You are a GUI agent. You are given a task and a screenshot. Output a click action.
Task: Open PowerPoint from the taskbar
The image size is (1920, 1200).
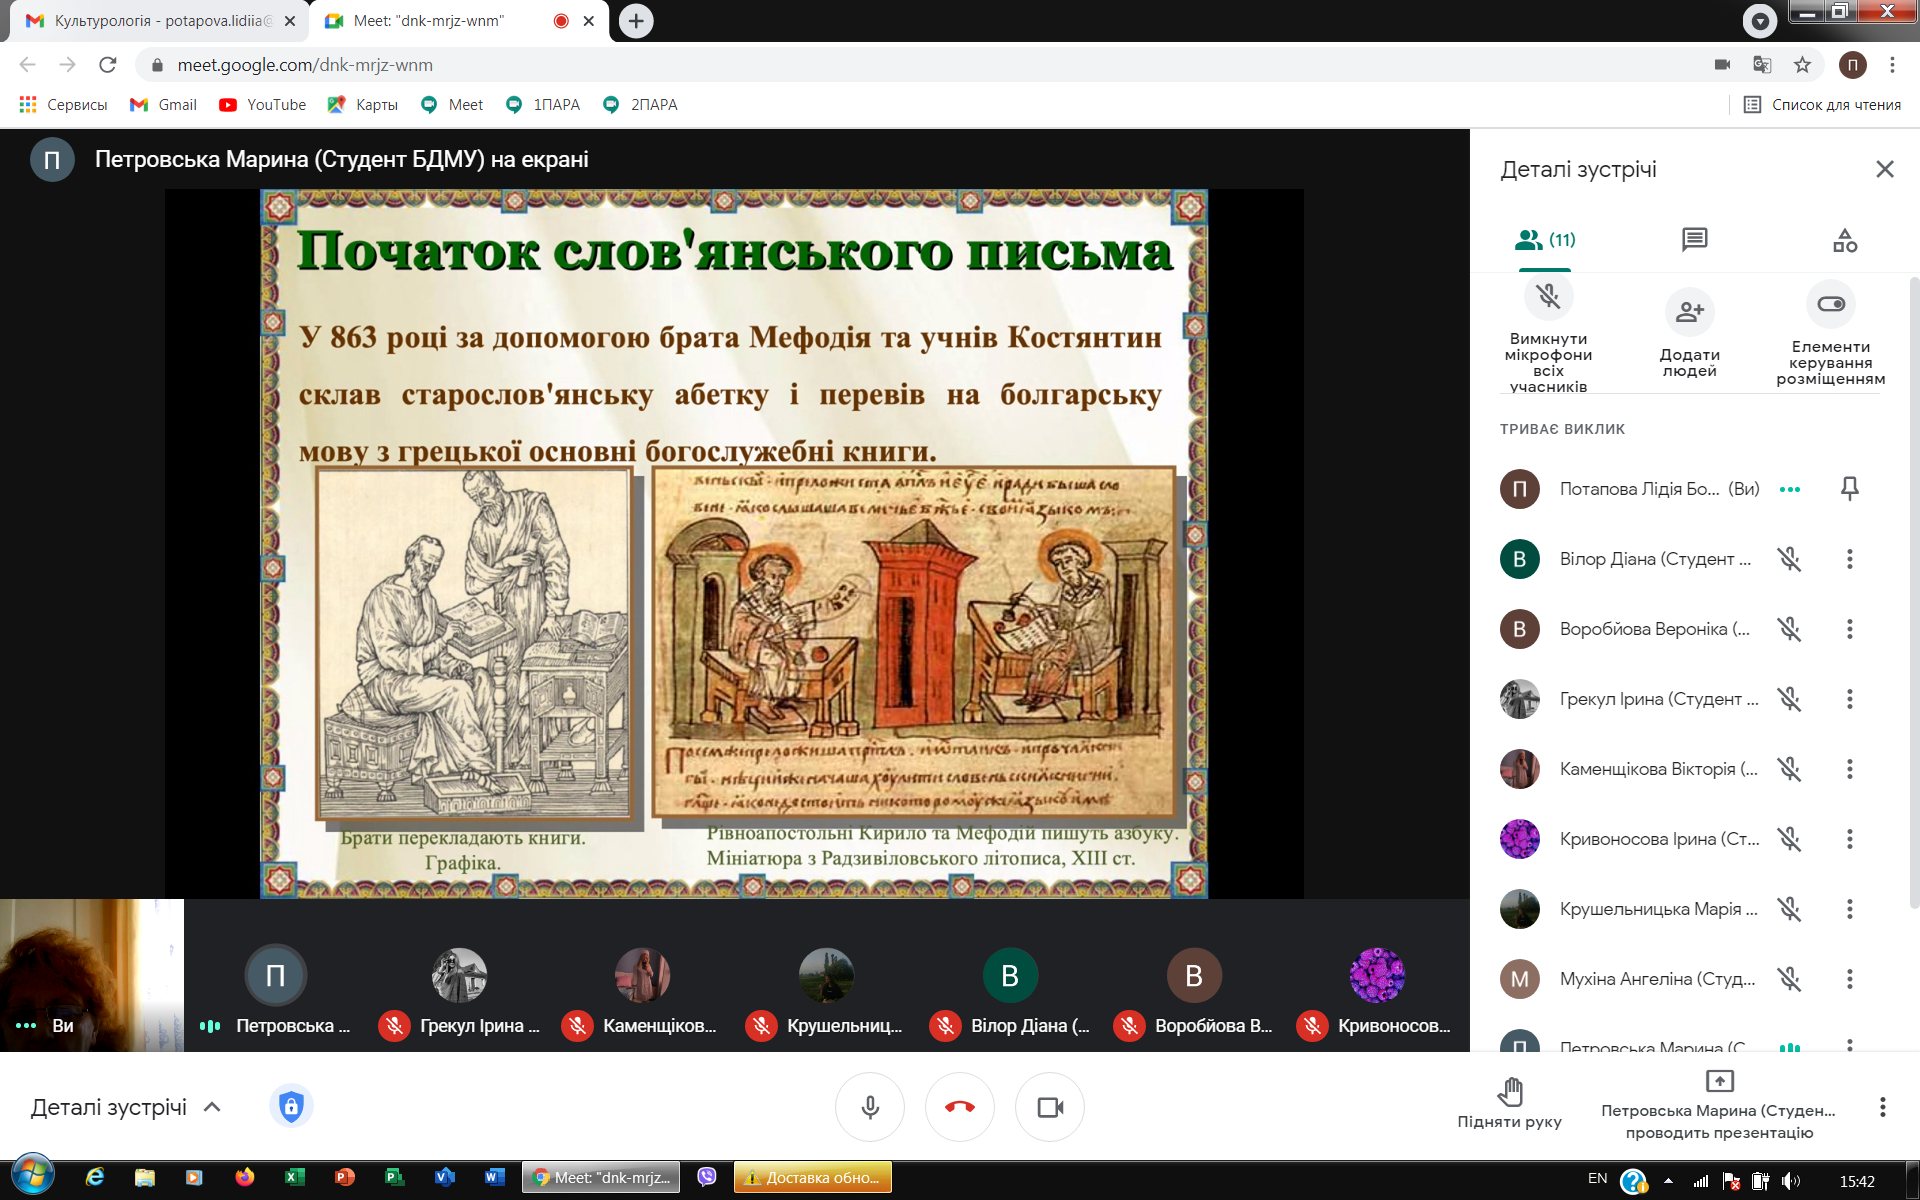pyautogui.click(x=344, y=1178)
